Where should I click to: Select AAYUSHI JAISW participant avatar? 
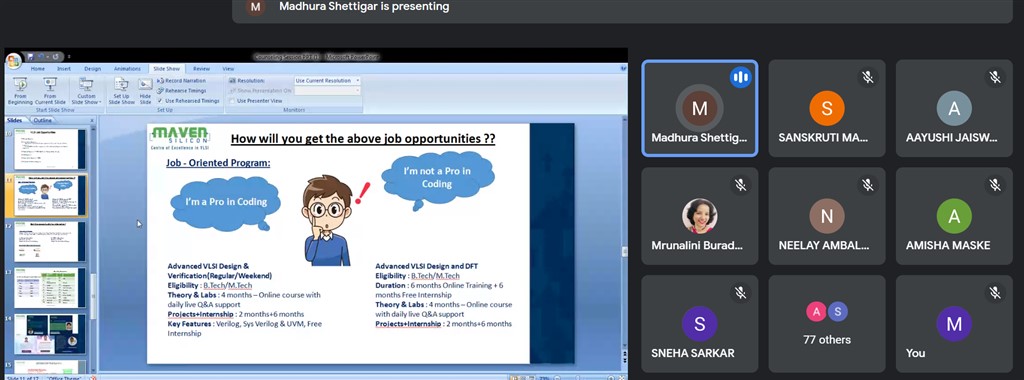pyautogui.click(x=954, y=108)
